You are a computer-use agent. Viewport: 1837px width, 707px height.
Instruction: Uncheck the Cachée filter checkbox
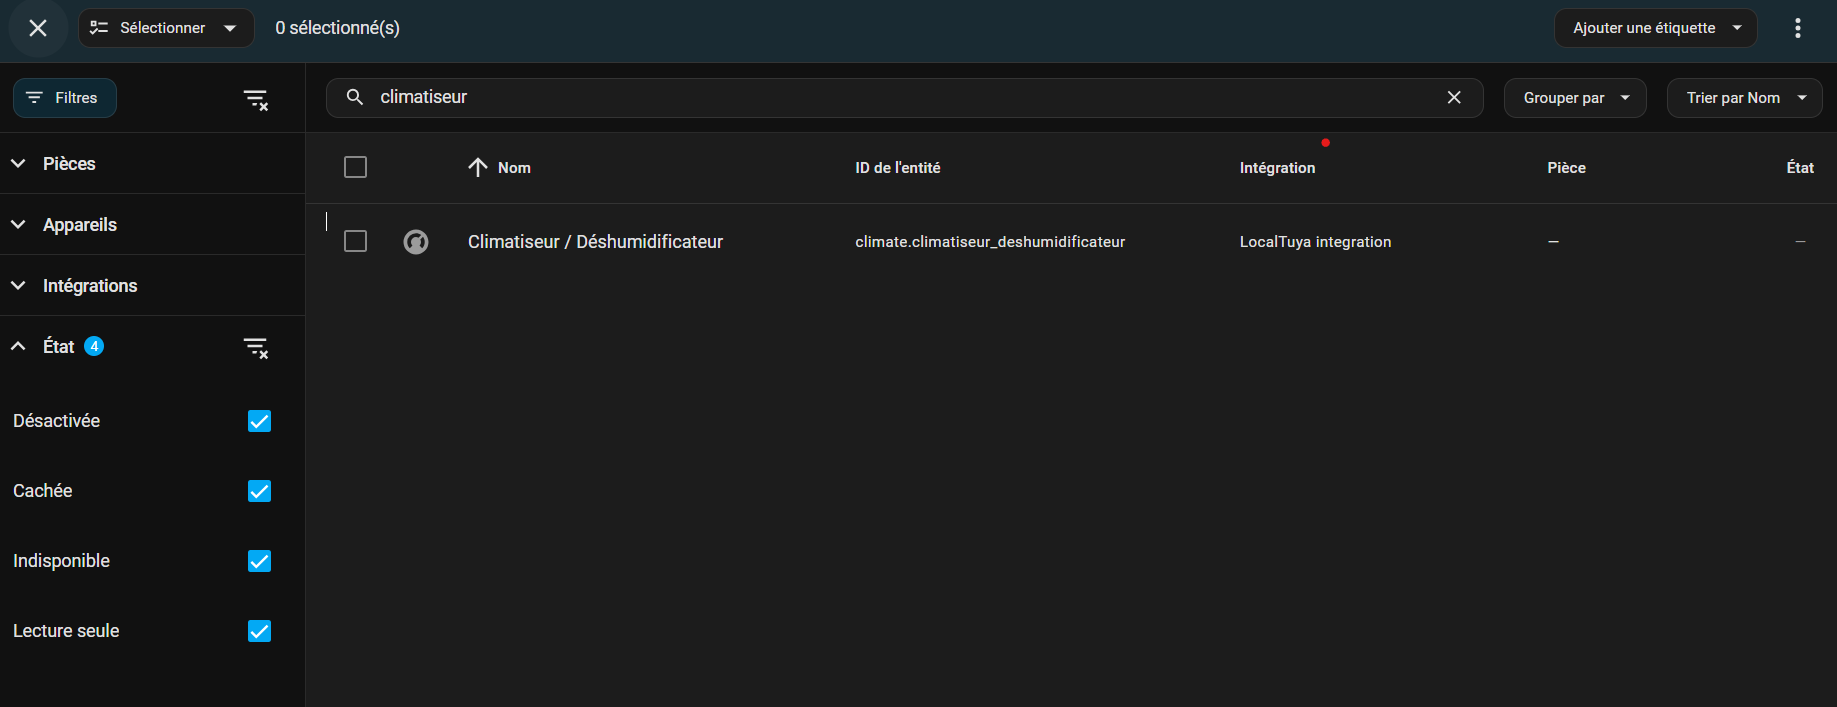point(259,491)
